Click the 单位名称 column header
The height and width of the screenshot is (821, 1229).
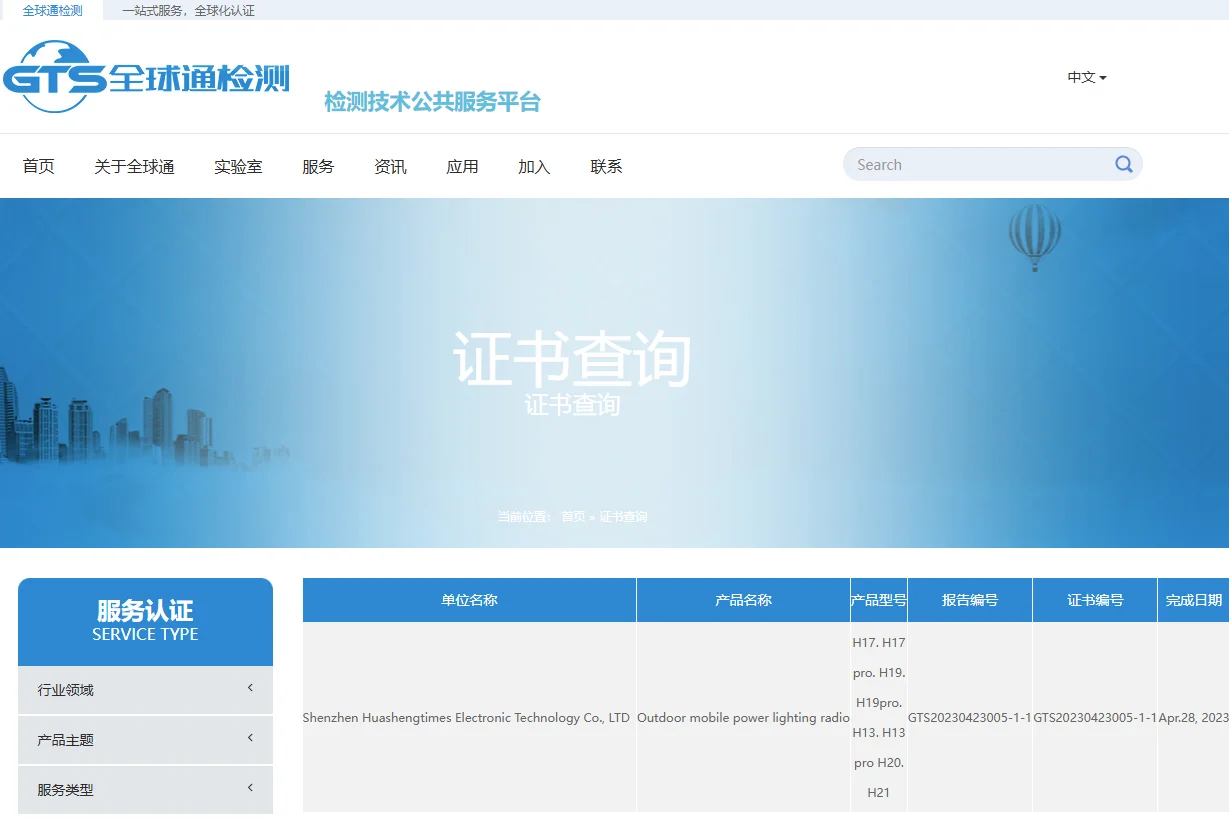[469, 600]
